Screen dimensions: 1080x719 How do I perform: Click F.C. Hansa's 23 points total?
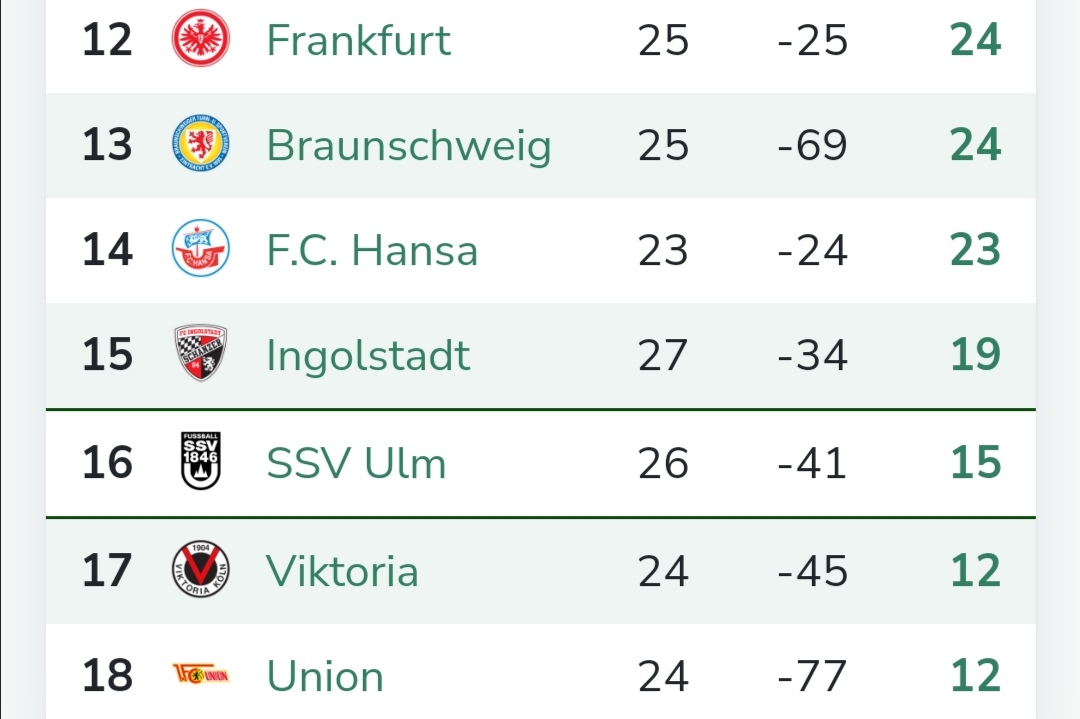click(x=975, y=250)
